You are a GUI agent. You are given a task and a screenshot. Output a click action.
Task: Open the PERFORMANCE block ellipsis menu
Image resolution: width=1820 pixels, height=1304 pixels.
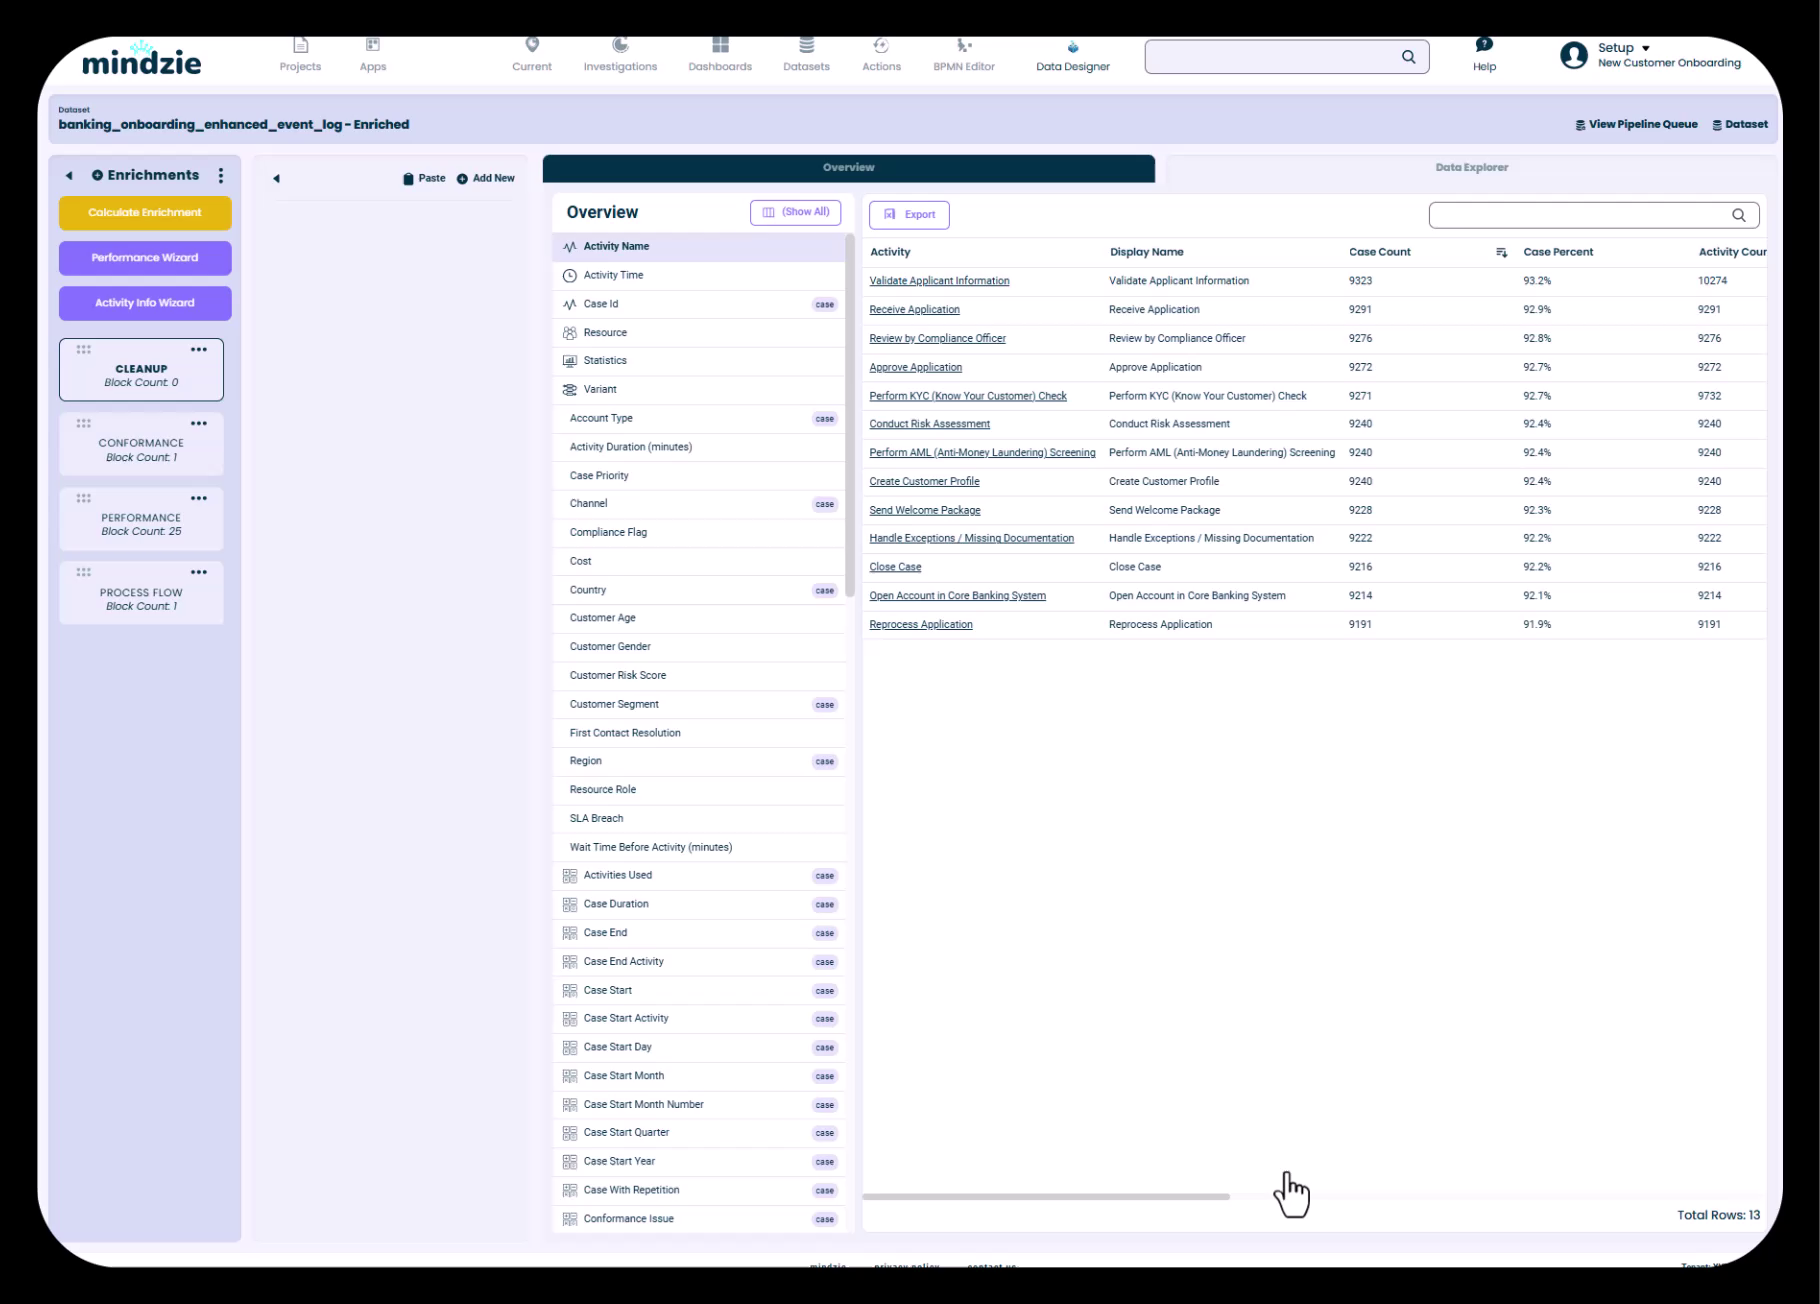[x=199, y=498]
